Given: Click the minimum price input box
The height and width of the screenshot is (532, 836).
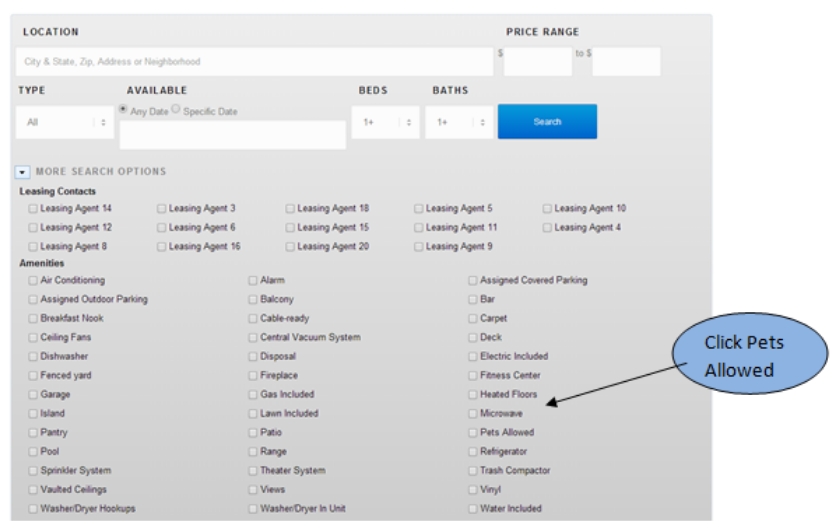Looking at the screenshot, I should pyautogui.click(x=537, y=62).
